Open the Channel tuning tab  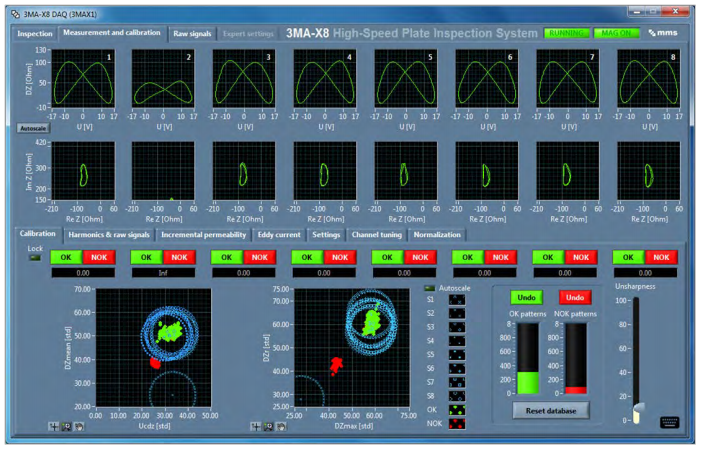point(376,235)
